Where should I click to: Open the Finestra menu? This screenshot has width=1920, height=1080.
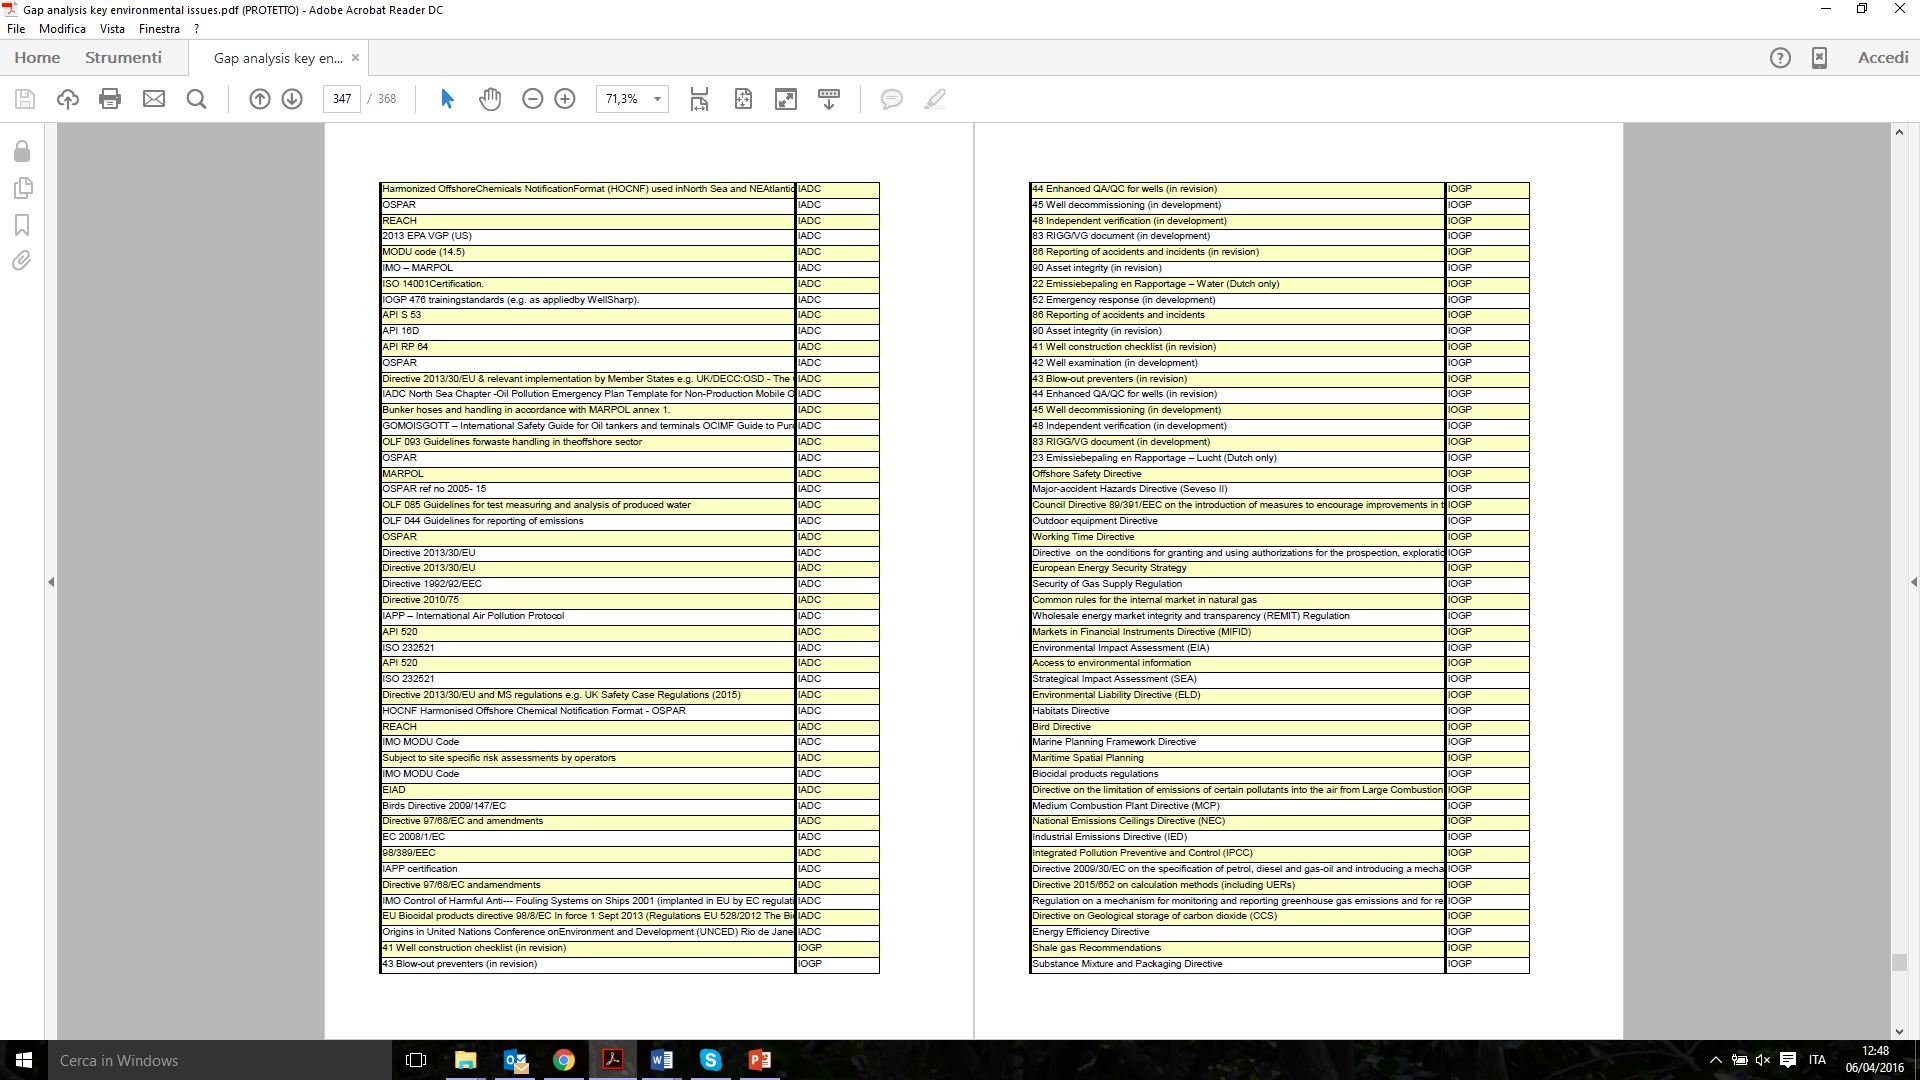click(159, 29)
